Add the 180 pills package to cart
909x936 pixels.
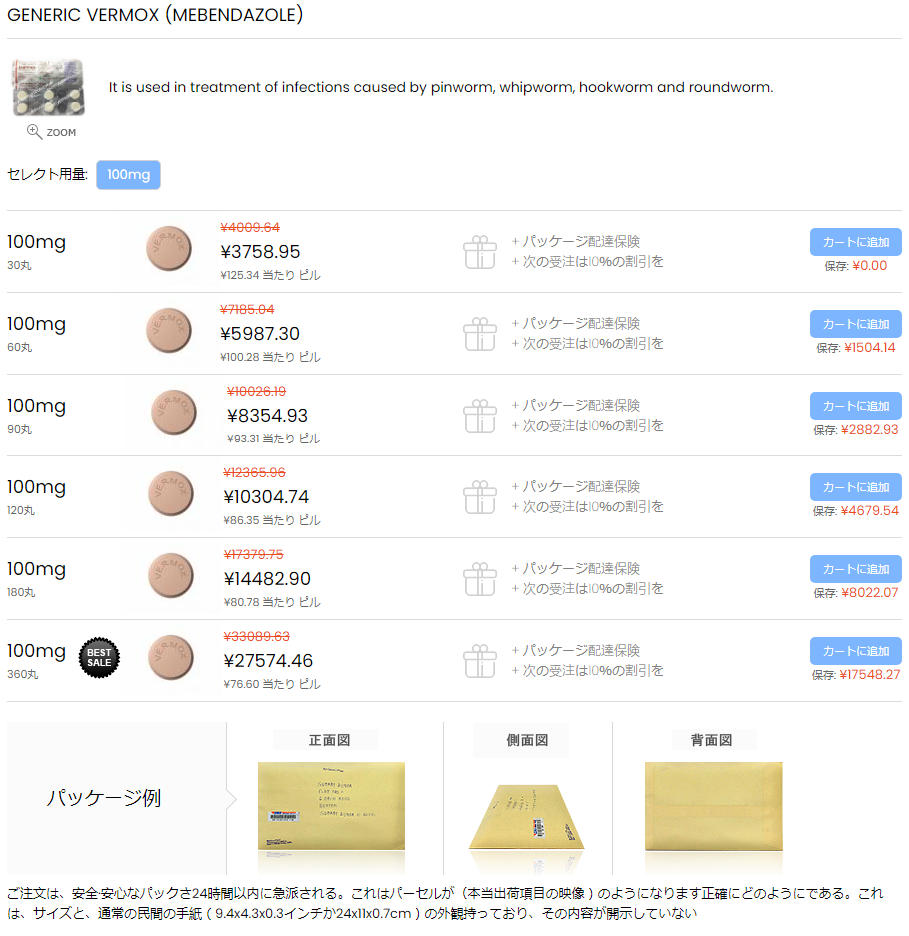tap(855, 569)
